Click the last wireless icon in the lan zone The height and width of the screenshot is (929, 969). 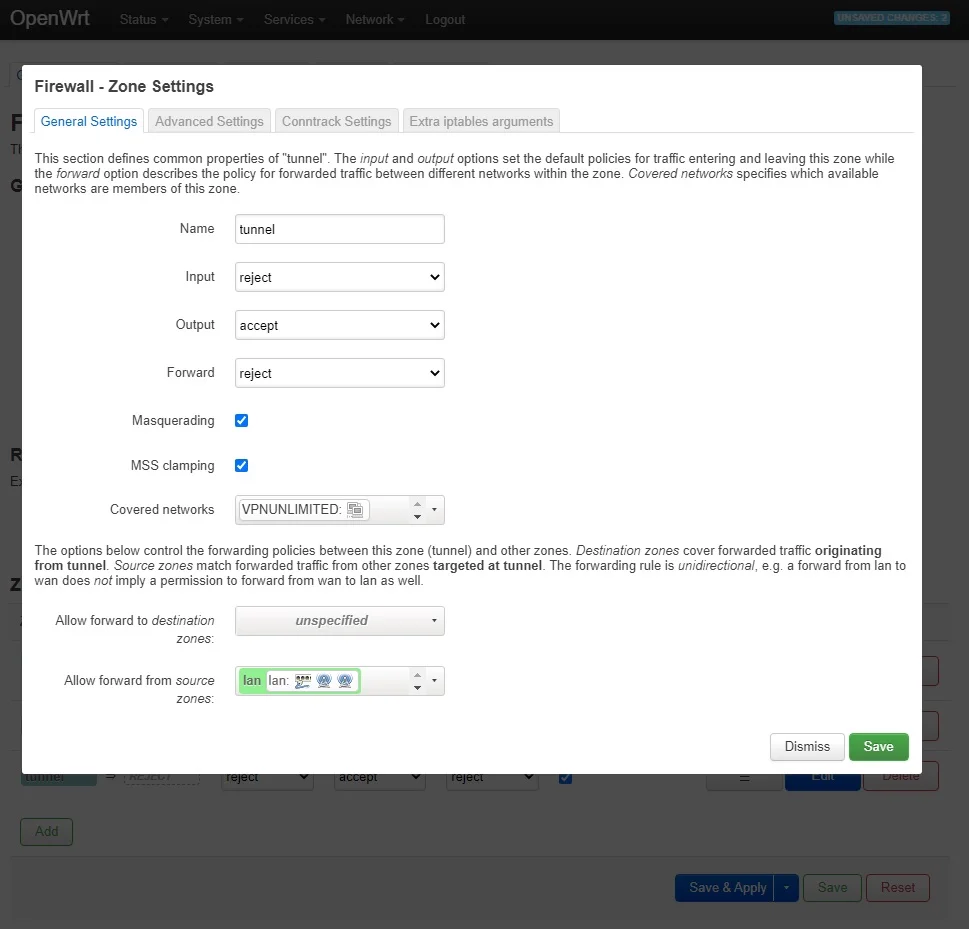(x=345, y=681)
